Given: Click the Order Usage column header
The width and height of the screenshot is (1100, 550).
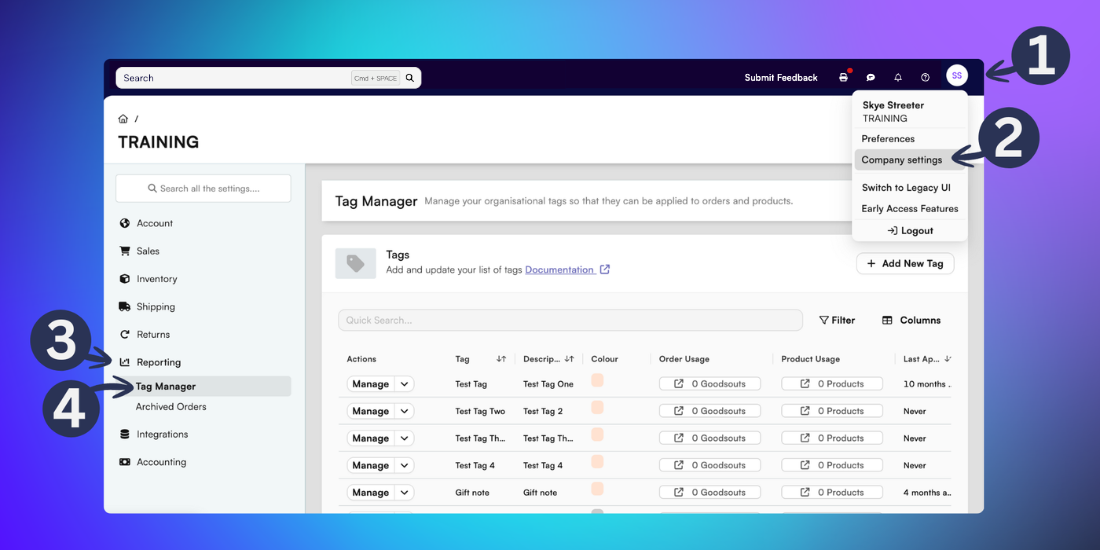Looking at the screenshot, I should (684, 358).
